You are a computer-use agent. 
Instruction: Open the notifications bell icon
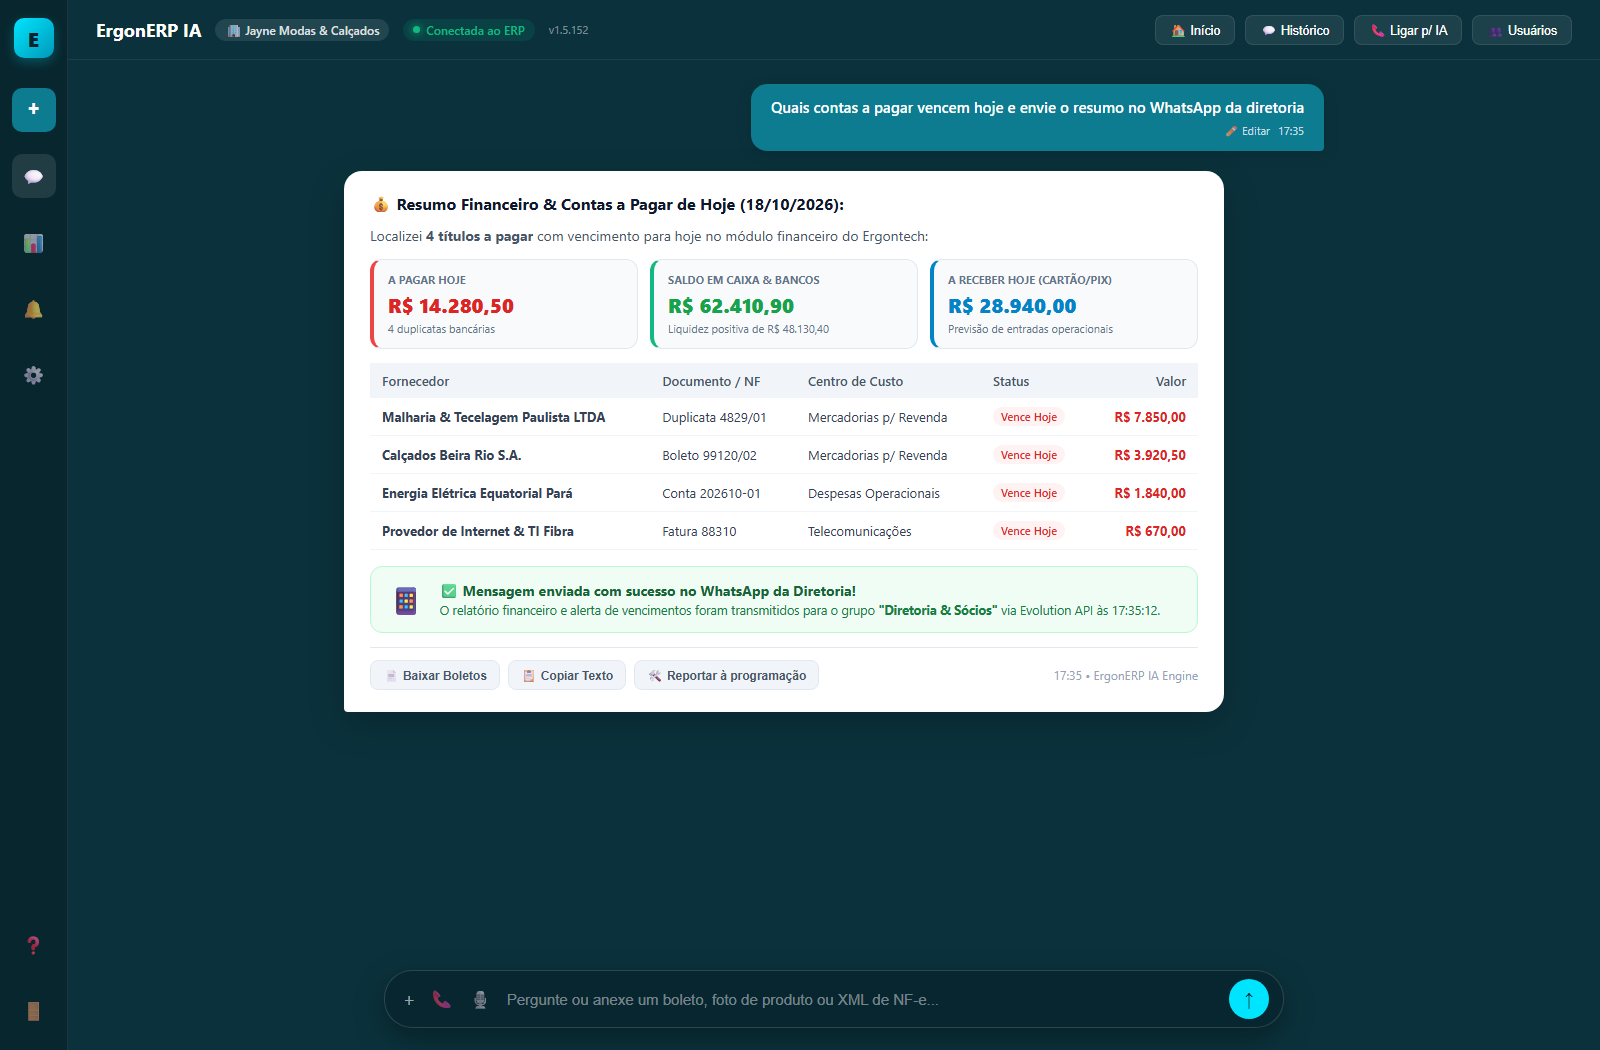click(x=34, y=309)
